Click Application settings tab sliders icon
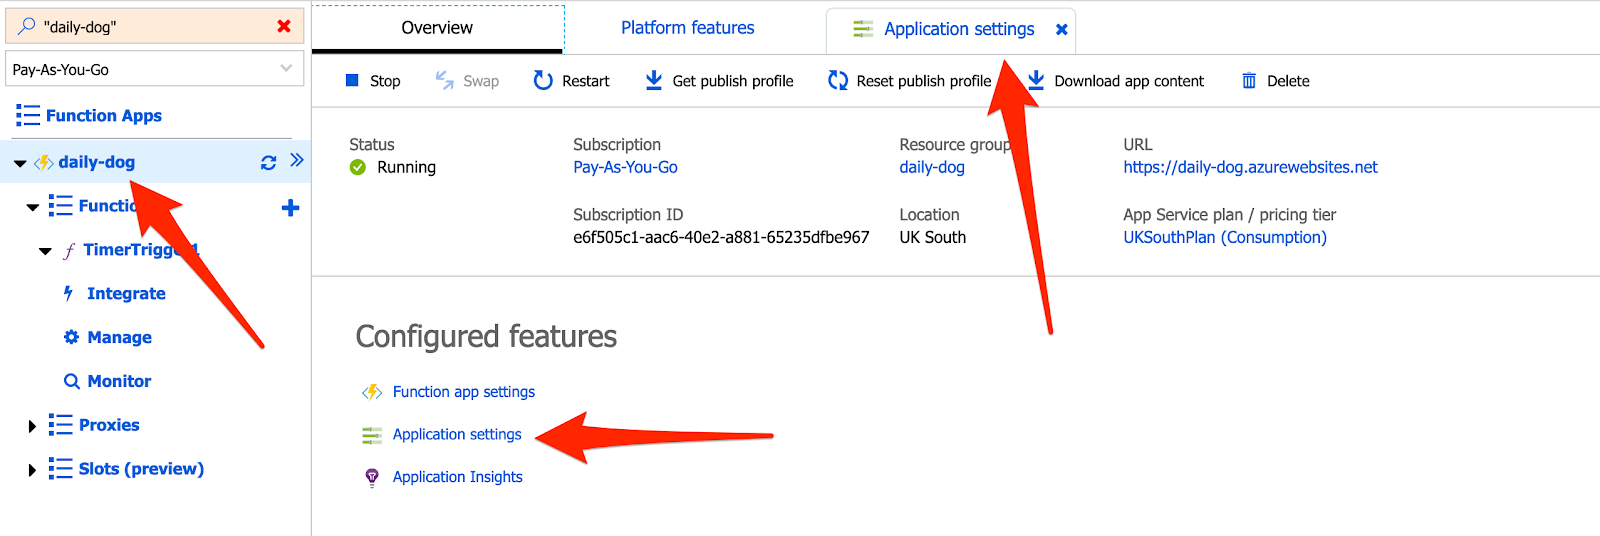The width and height of the screenshot is (1600, 536). 863,30
